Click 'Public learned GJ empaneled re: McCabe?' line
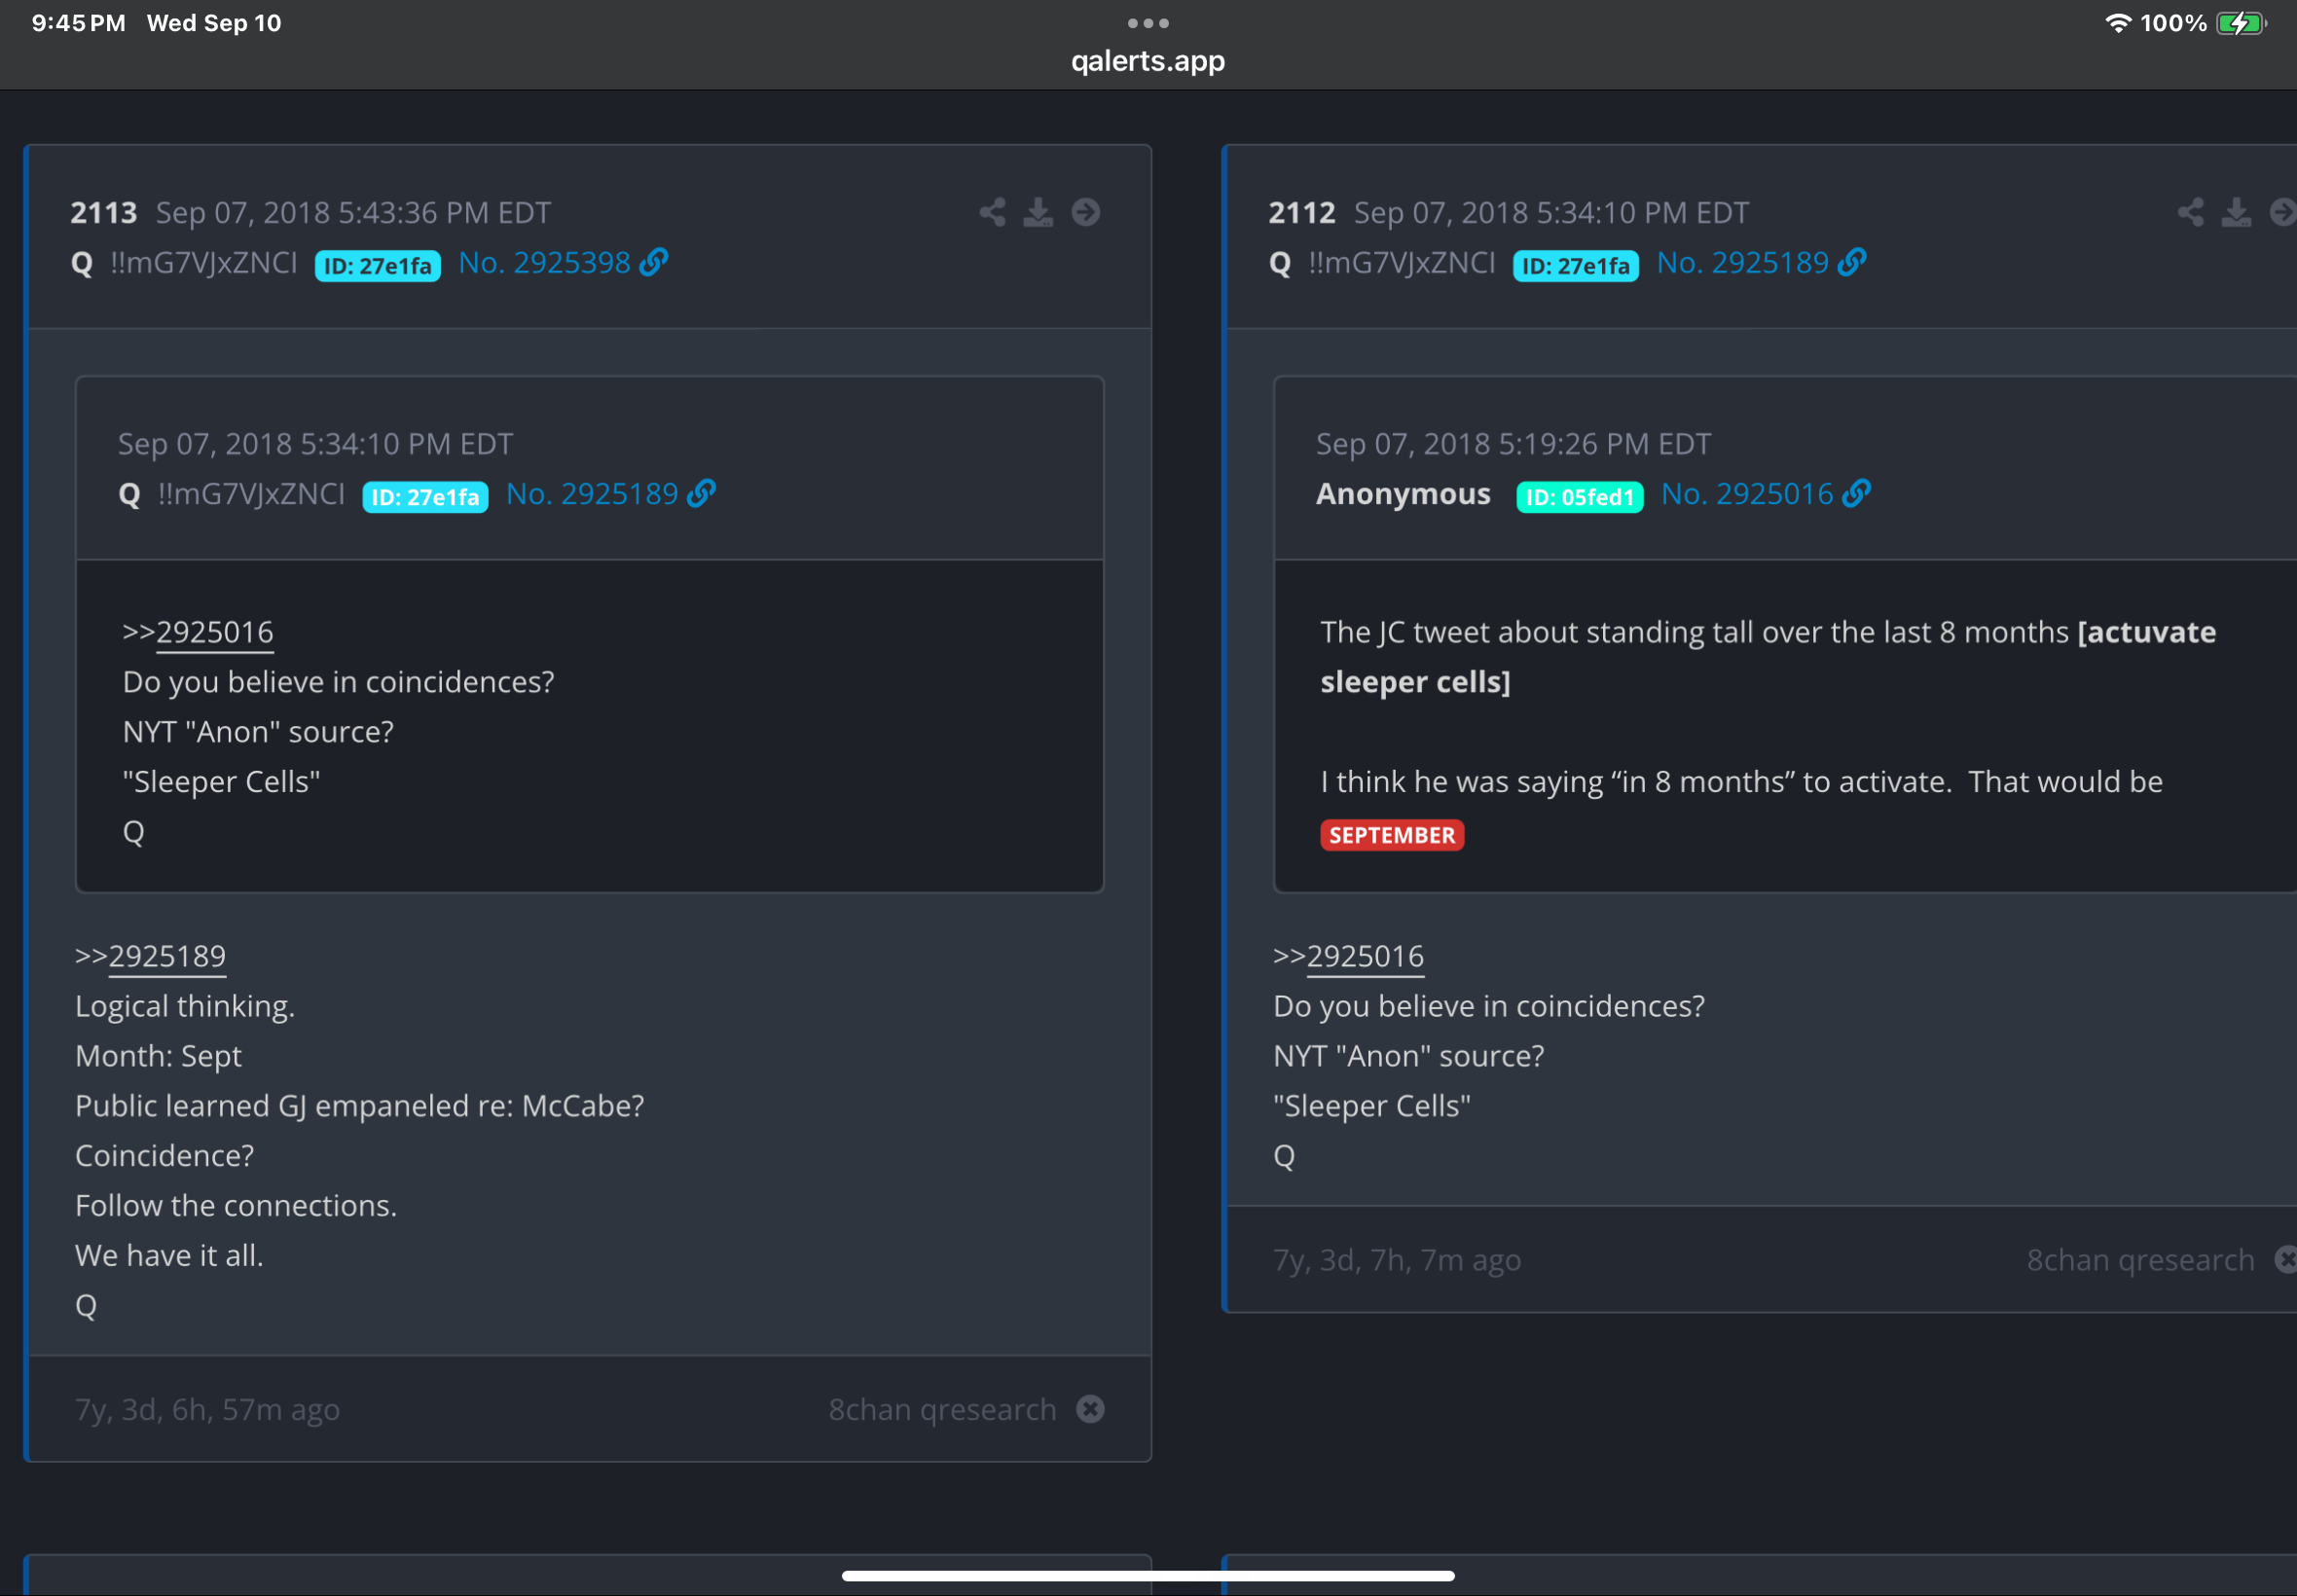 (x=360, y=1106)
